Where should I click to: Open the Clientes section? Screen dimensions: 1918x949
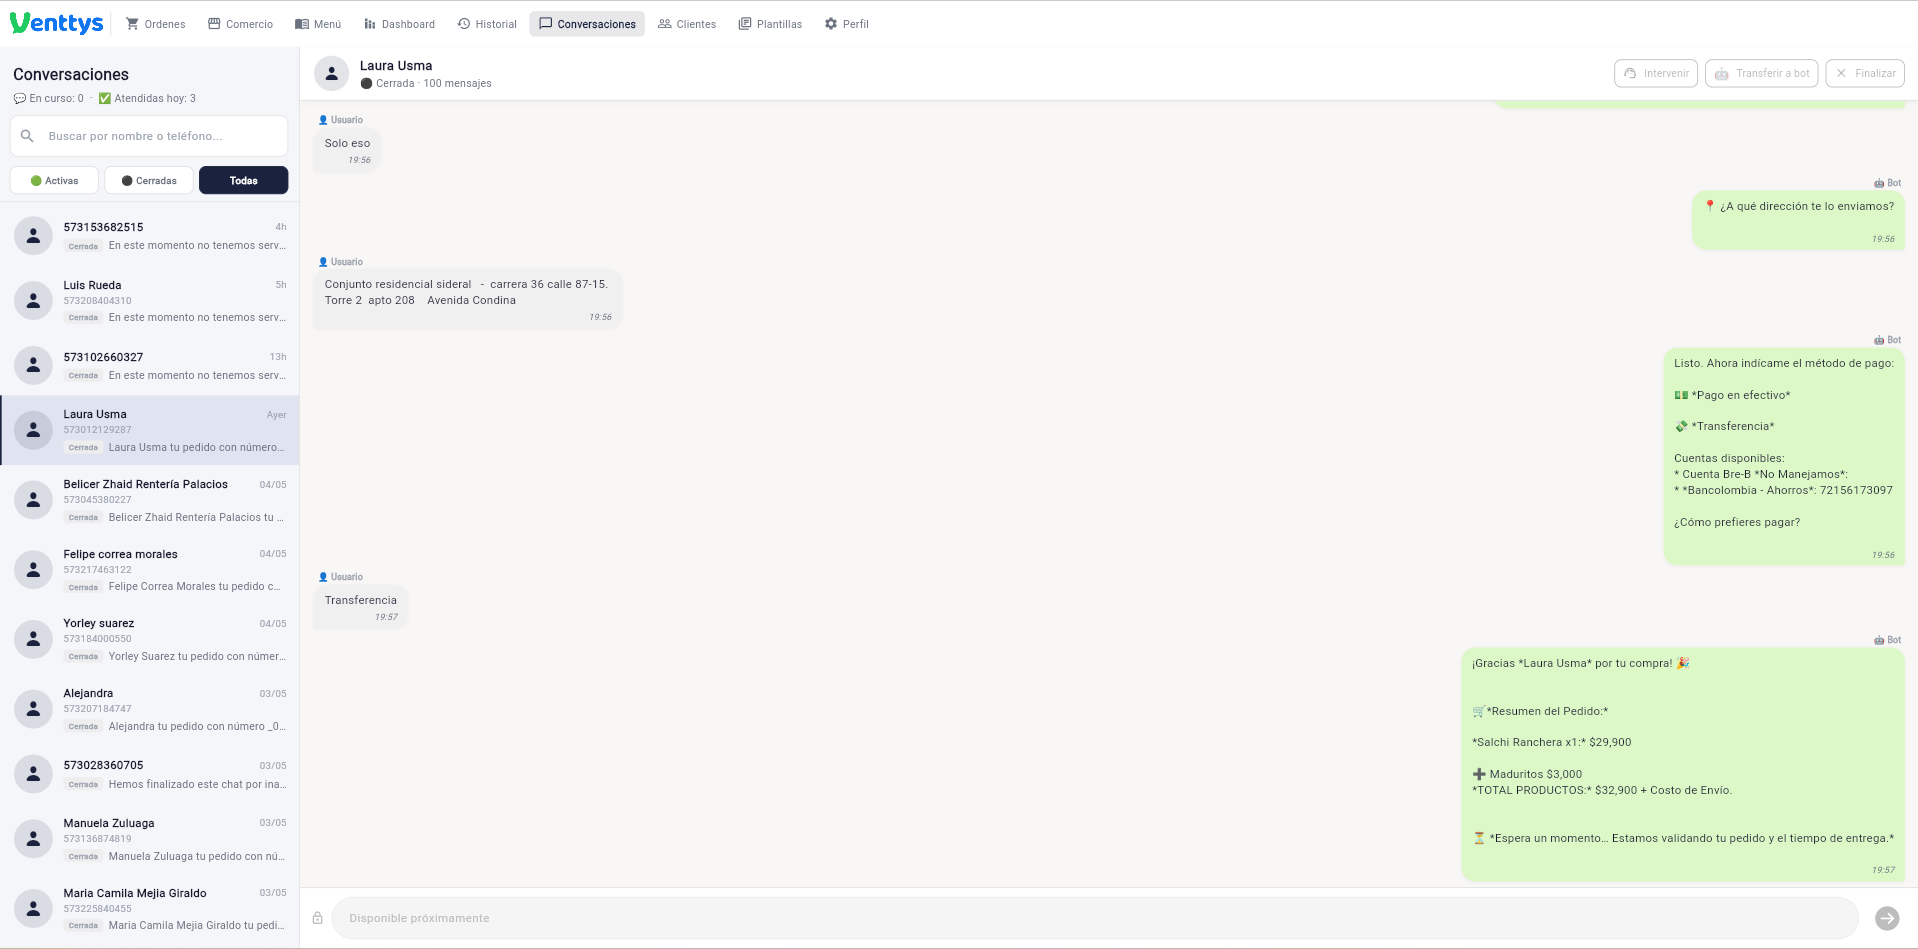coord(687,24)
